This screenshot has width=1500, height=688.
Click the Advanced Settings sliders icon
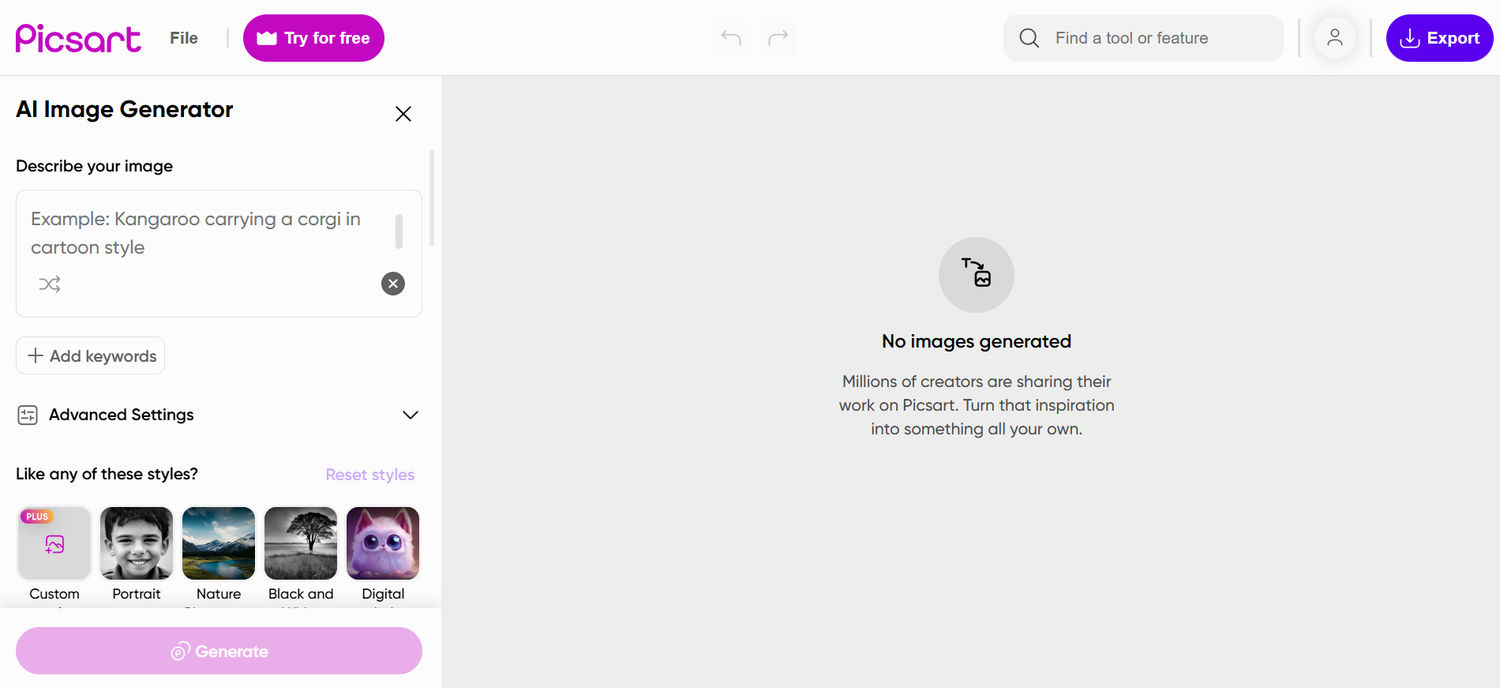pyautogui.click(x=28, y=415)
